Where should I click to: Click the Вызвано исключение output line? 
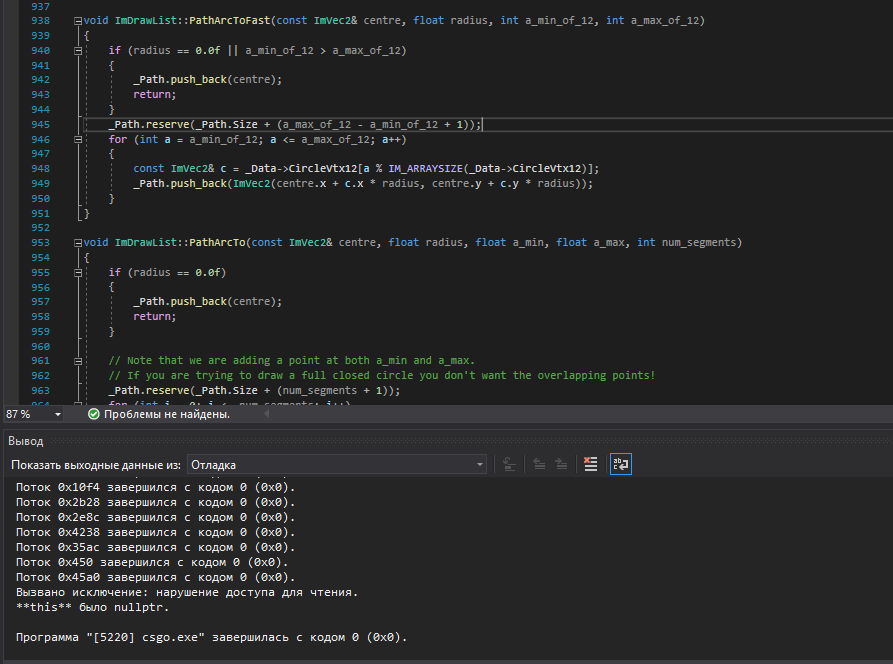[187, 592]
